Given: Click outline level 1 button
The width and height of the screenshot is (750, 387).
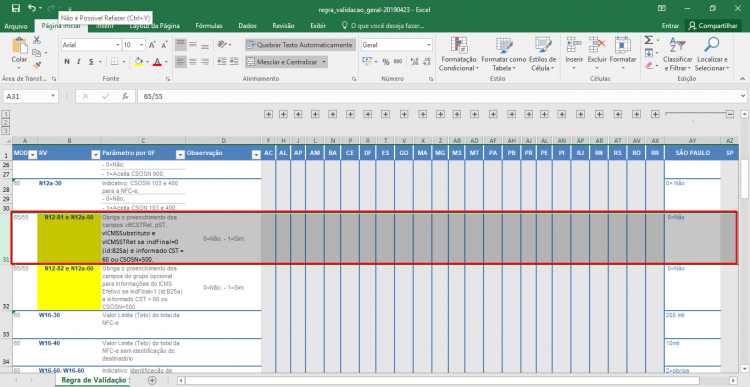Looking at the screenshot, I should (6, 114).
